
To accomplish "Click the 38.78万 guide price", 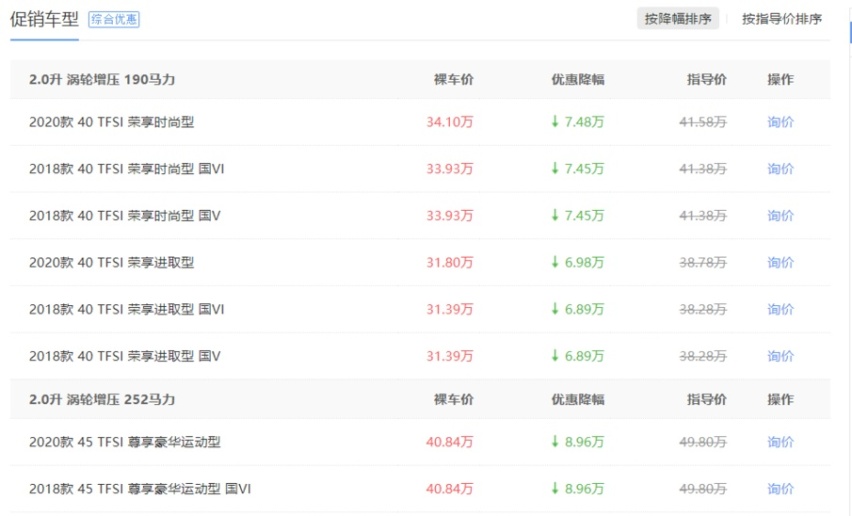I will [703, 262].
